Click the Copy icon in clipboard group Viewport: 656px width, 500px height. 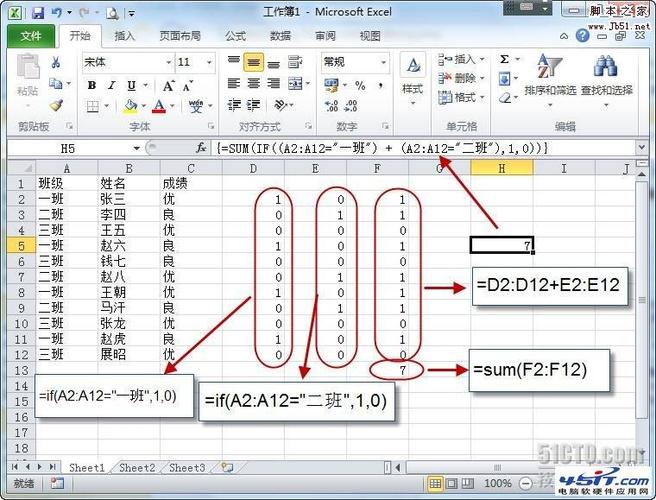tap(56, 83)
